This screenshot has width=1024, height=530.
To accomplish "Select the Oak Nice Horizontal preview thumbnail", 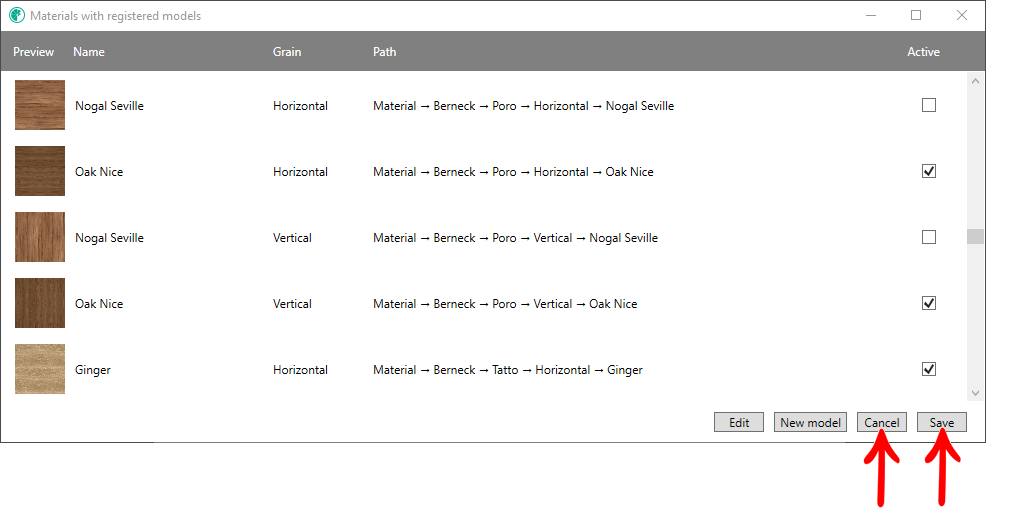I will [x=40, y=171].
